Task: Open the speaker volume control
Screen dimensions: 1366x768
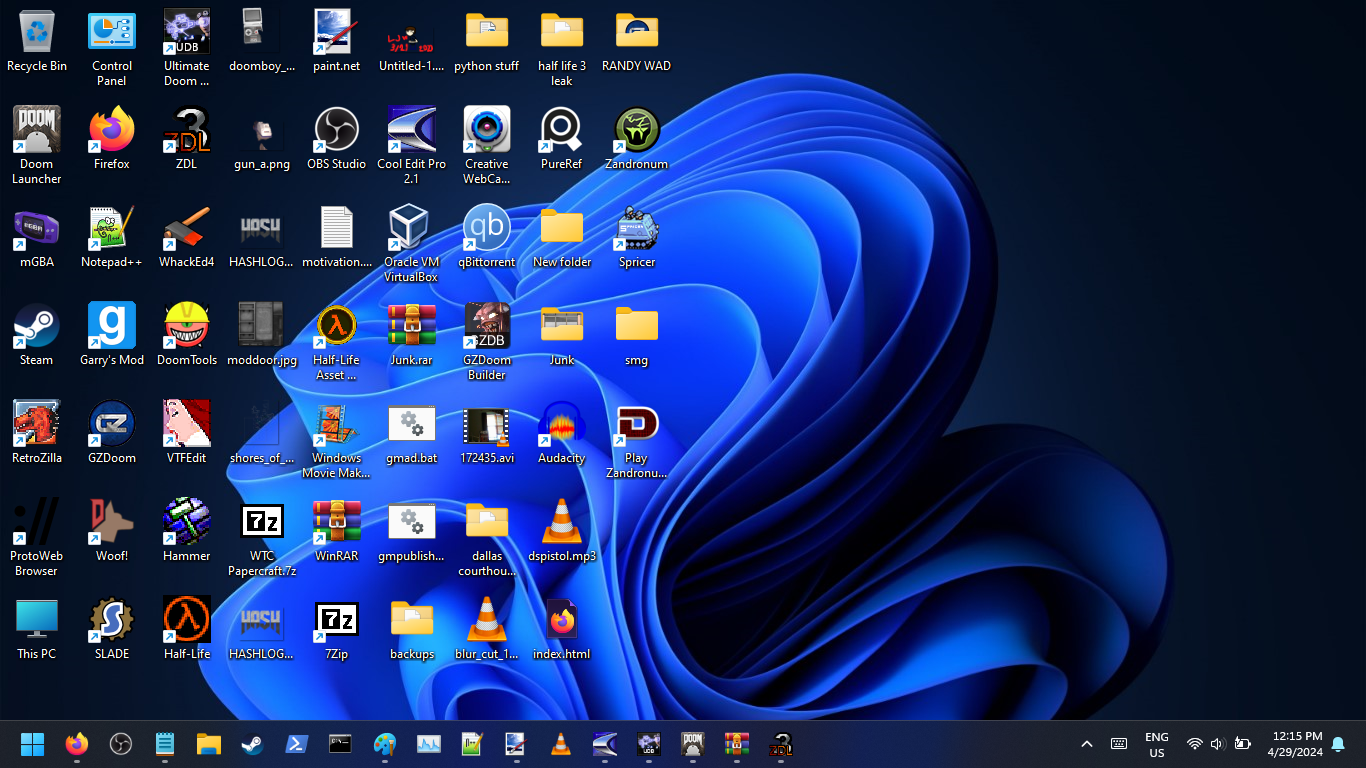Action: pyautogui.click(x=1217, y=744)
